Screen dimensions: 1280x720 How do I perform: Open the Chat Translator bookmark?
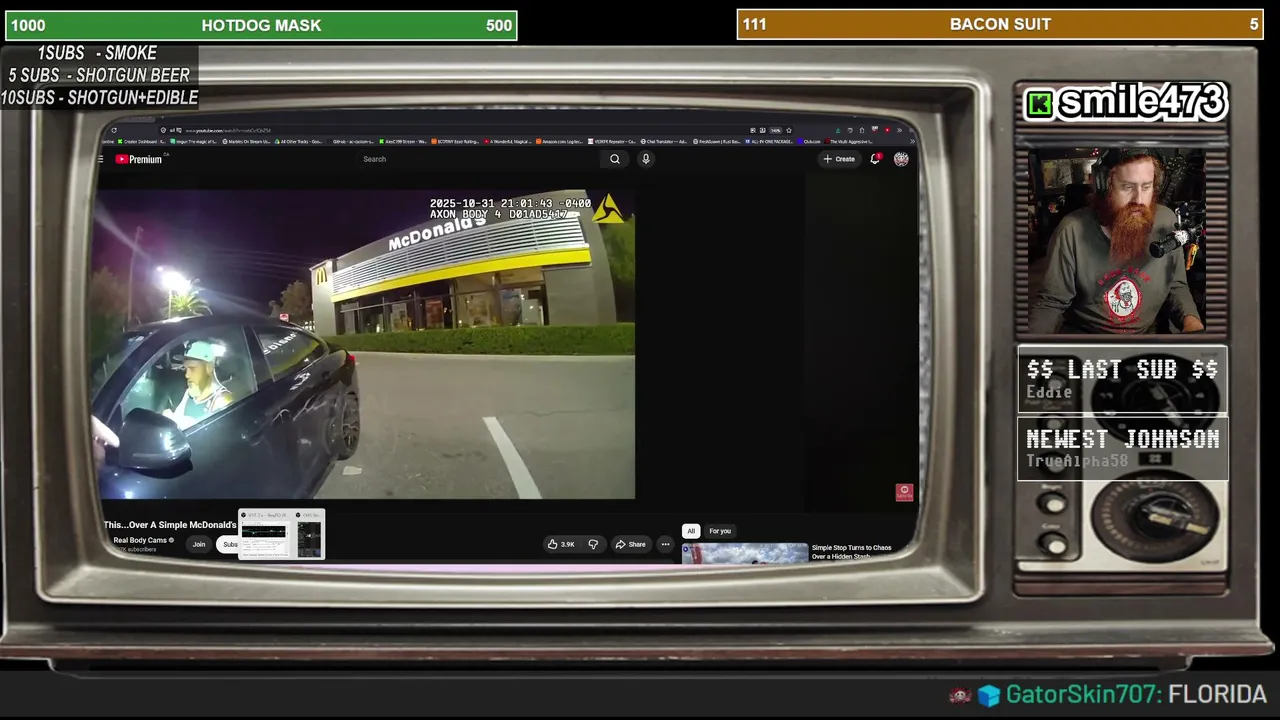tap(664, 142)
